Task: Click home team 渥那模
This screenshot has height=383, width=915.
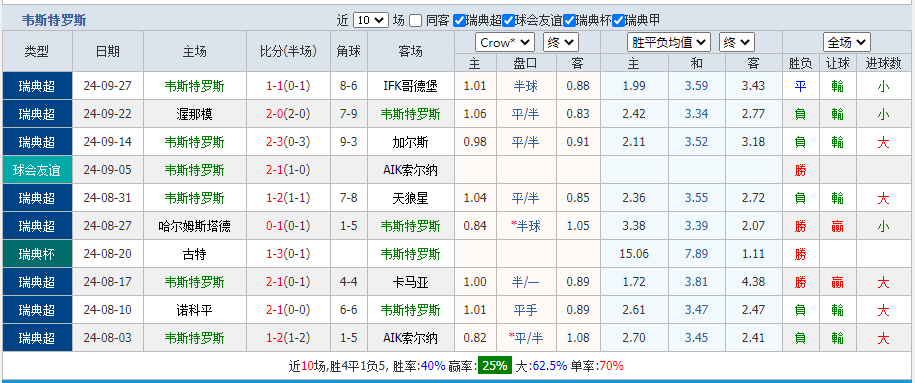Action: [x=194, y=114]
